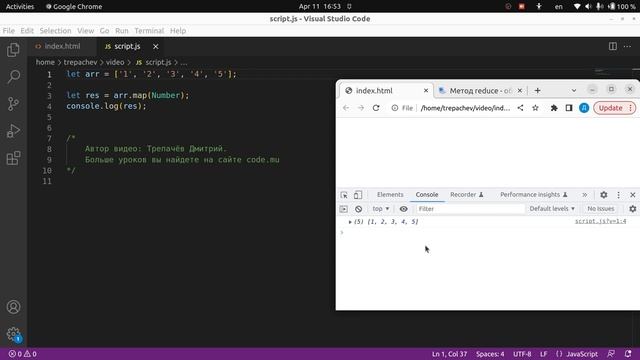The height and width of the screenshot is (360, 640).
Task: Open the Explorer view in activity bar
Action: pos(13,50)
